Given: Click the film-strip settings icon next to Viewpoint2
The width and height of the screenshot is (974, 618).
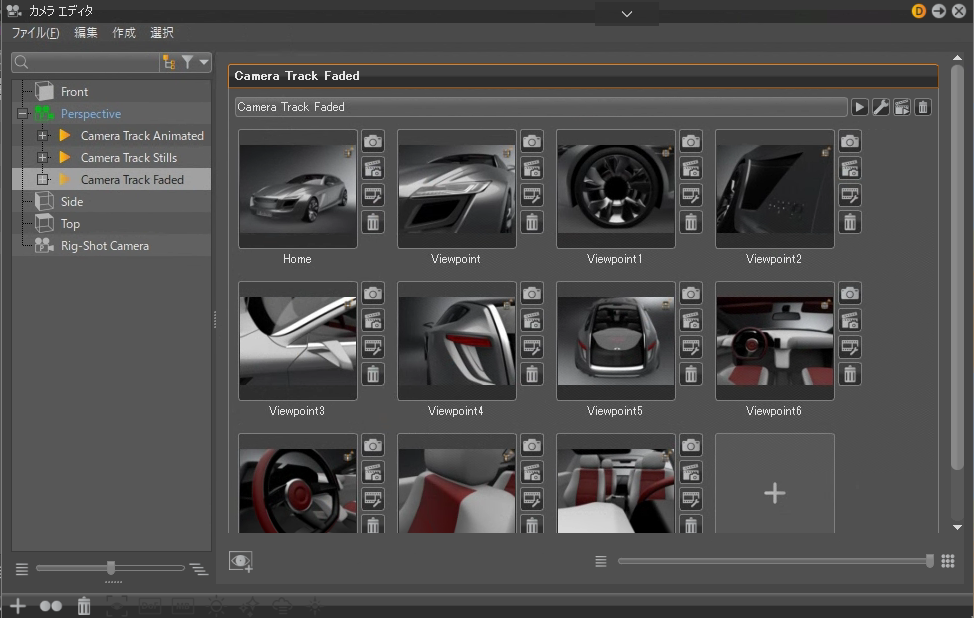Looking at the screenshot, I should (x=849, y=195).
